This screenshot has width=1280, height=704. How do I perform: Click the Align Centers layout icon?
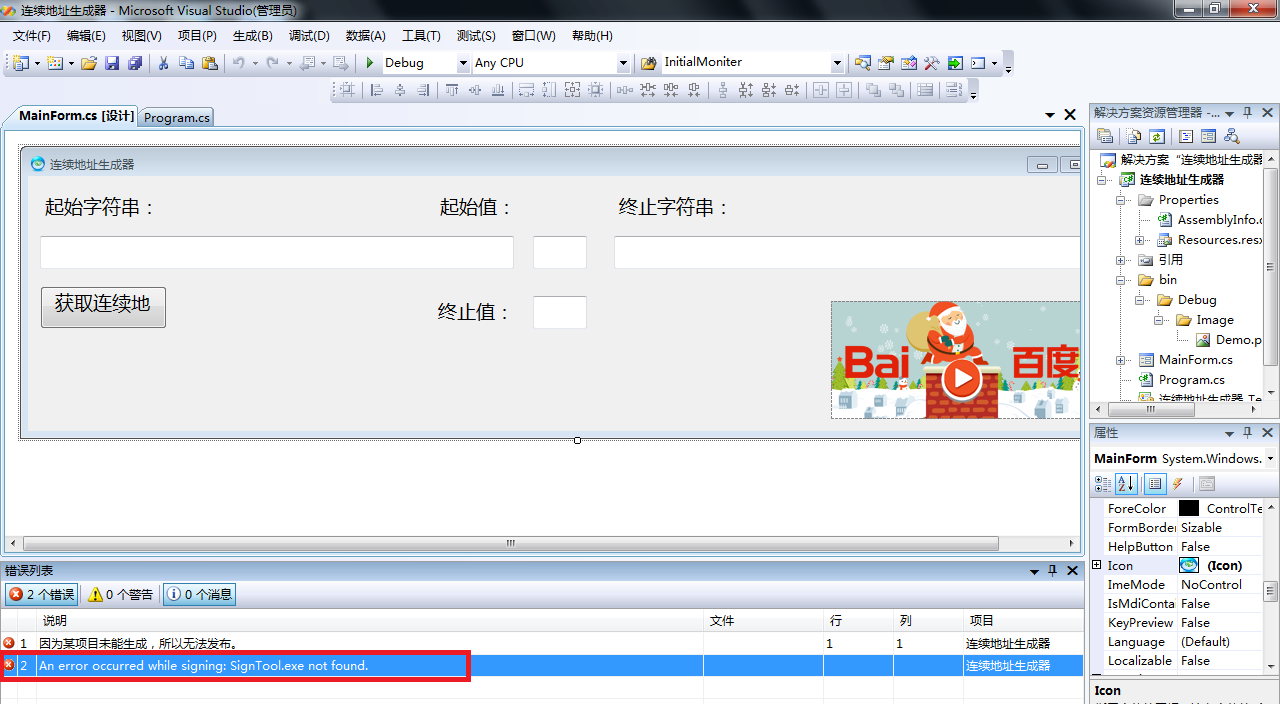(x=400, y=90)
